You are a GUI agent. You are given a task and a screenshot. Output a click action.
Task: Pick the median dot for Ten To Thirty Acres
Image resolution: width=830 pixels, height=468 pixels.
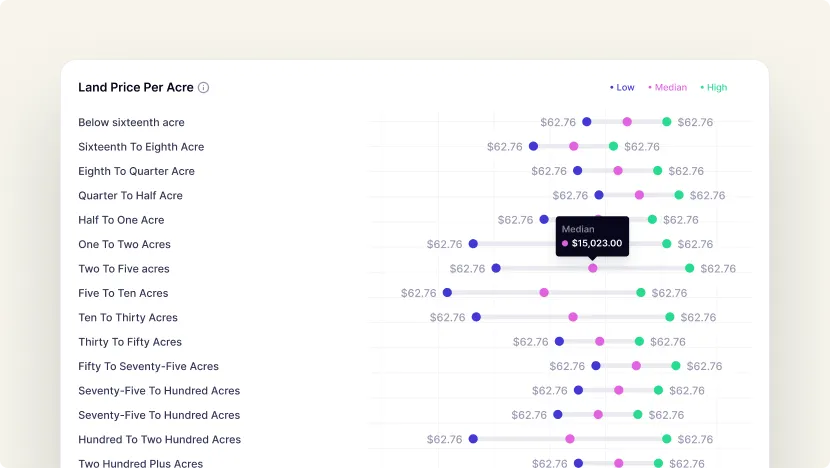573,317
